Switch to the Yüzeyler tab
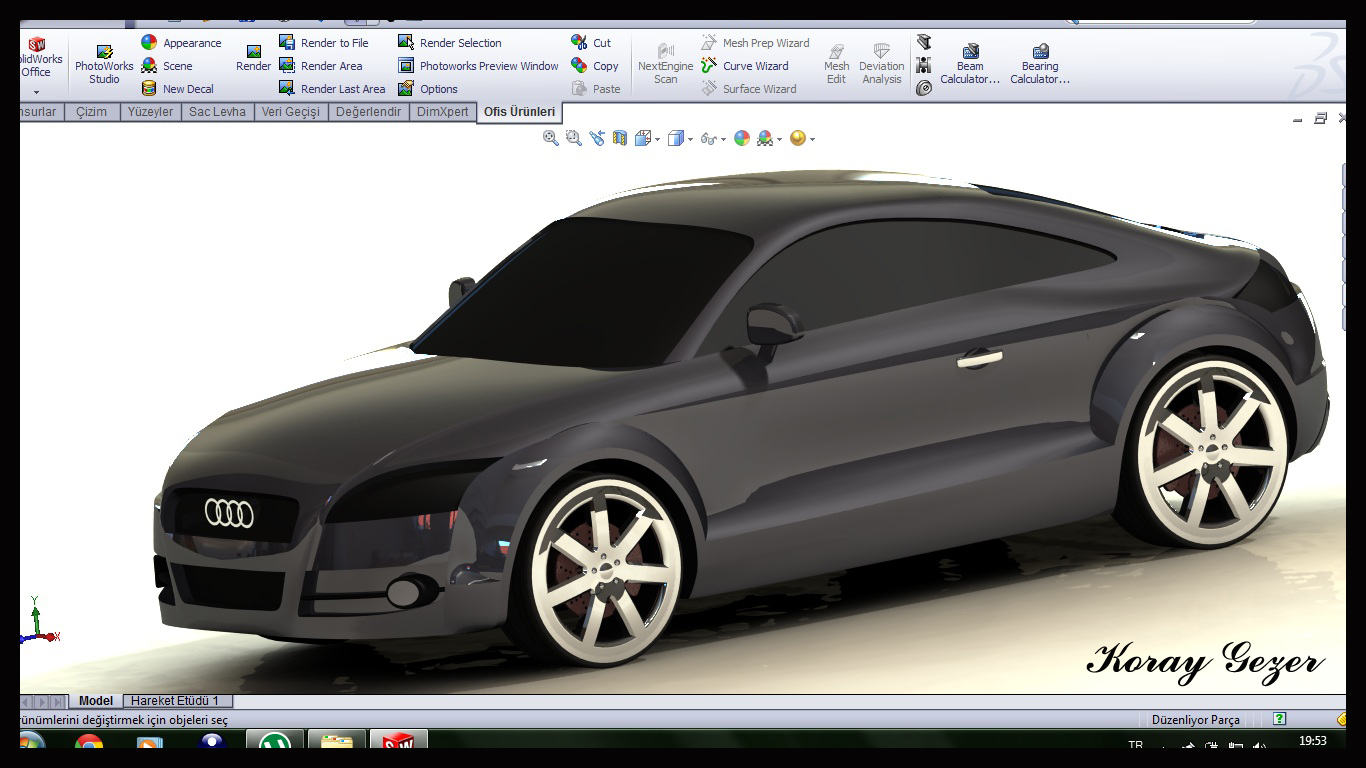1366x768 pixels. 150,112
